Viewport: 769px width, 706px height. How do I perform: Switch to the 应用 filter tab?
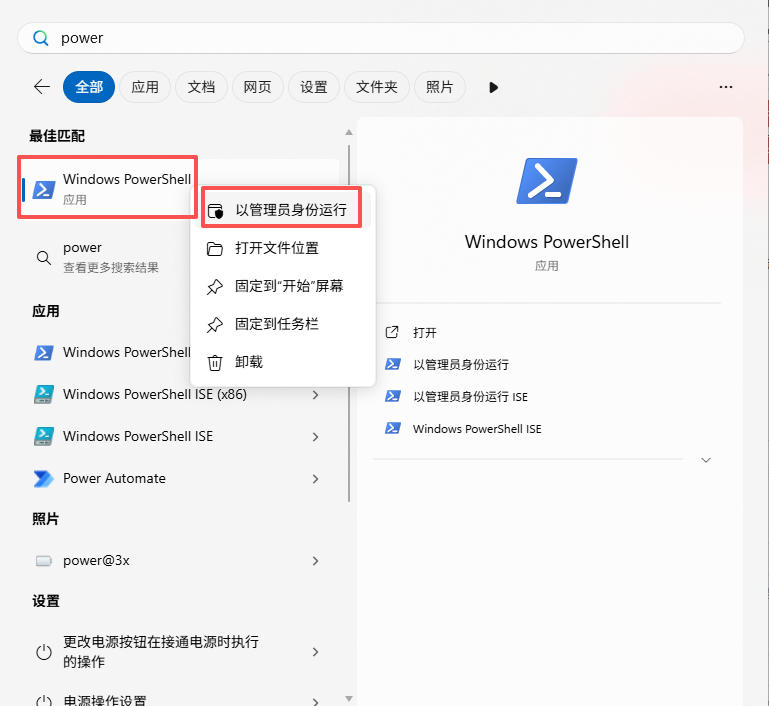click(145, 87)
